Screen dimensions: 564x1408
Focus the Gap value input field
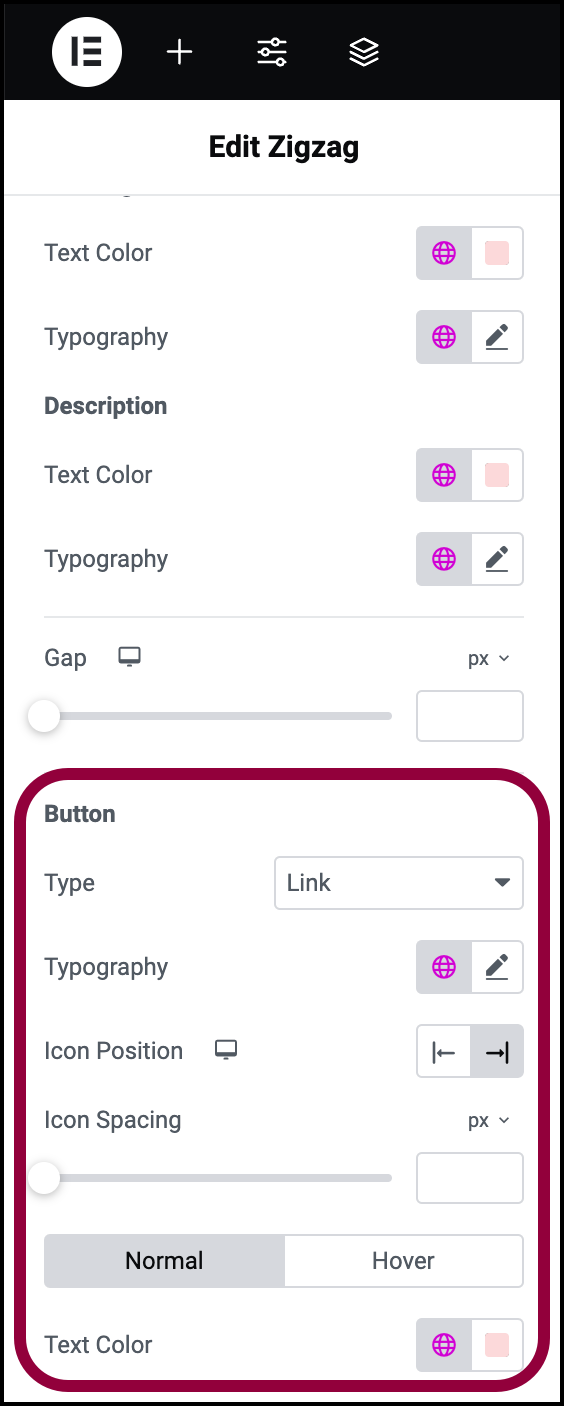tap(470, 716)
